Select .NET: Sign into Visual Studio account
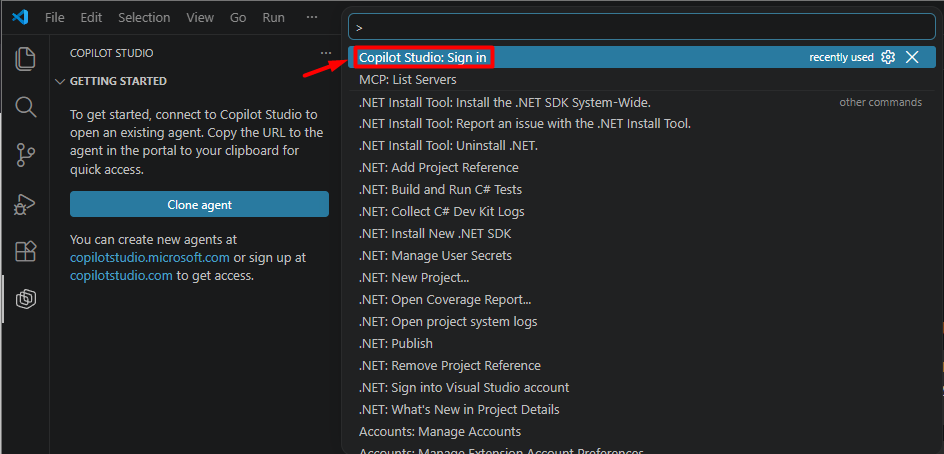 pyautogui.click(x=642, y=387)
